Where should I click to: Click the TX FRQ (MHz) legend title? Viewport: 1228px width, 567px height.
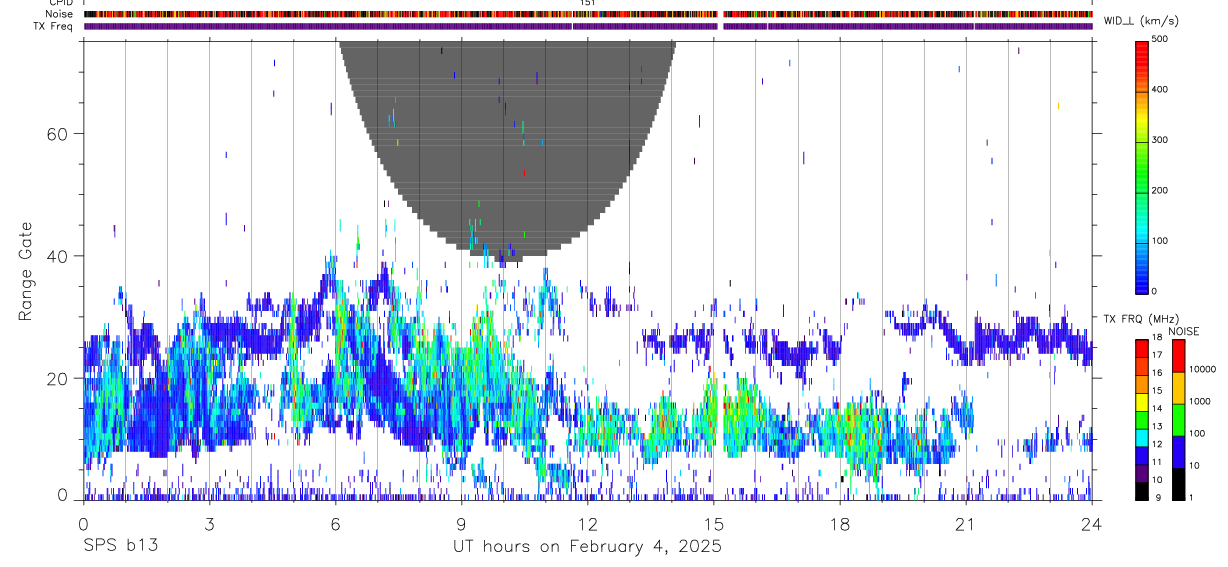1139,318
